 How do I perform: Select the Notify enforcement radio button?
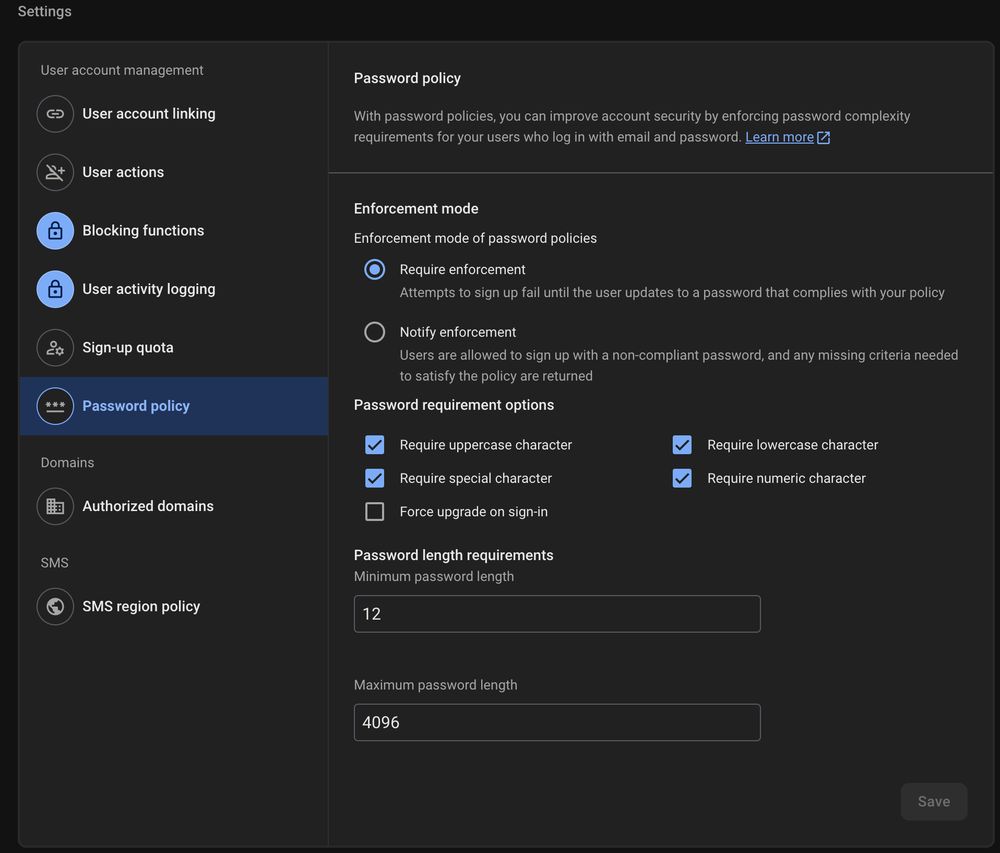[374, 332]
